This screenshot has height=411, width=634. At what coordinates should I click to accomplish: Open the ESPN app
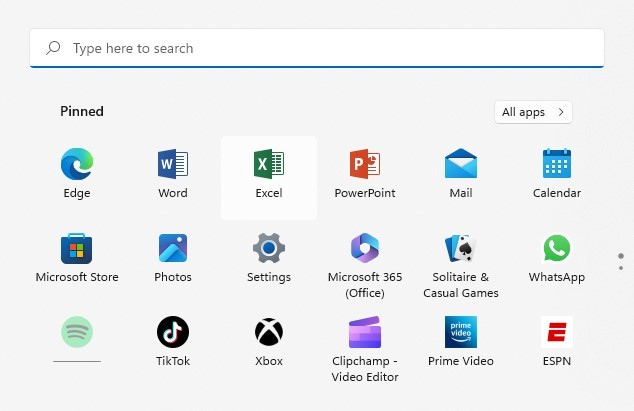tap(557, 342)
